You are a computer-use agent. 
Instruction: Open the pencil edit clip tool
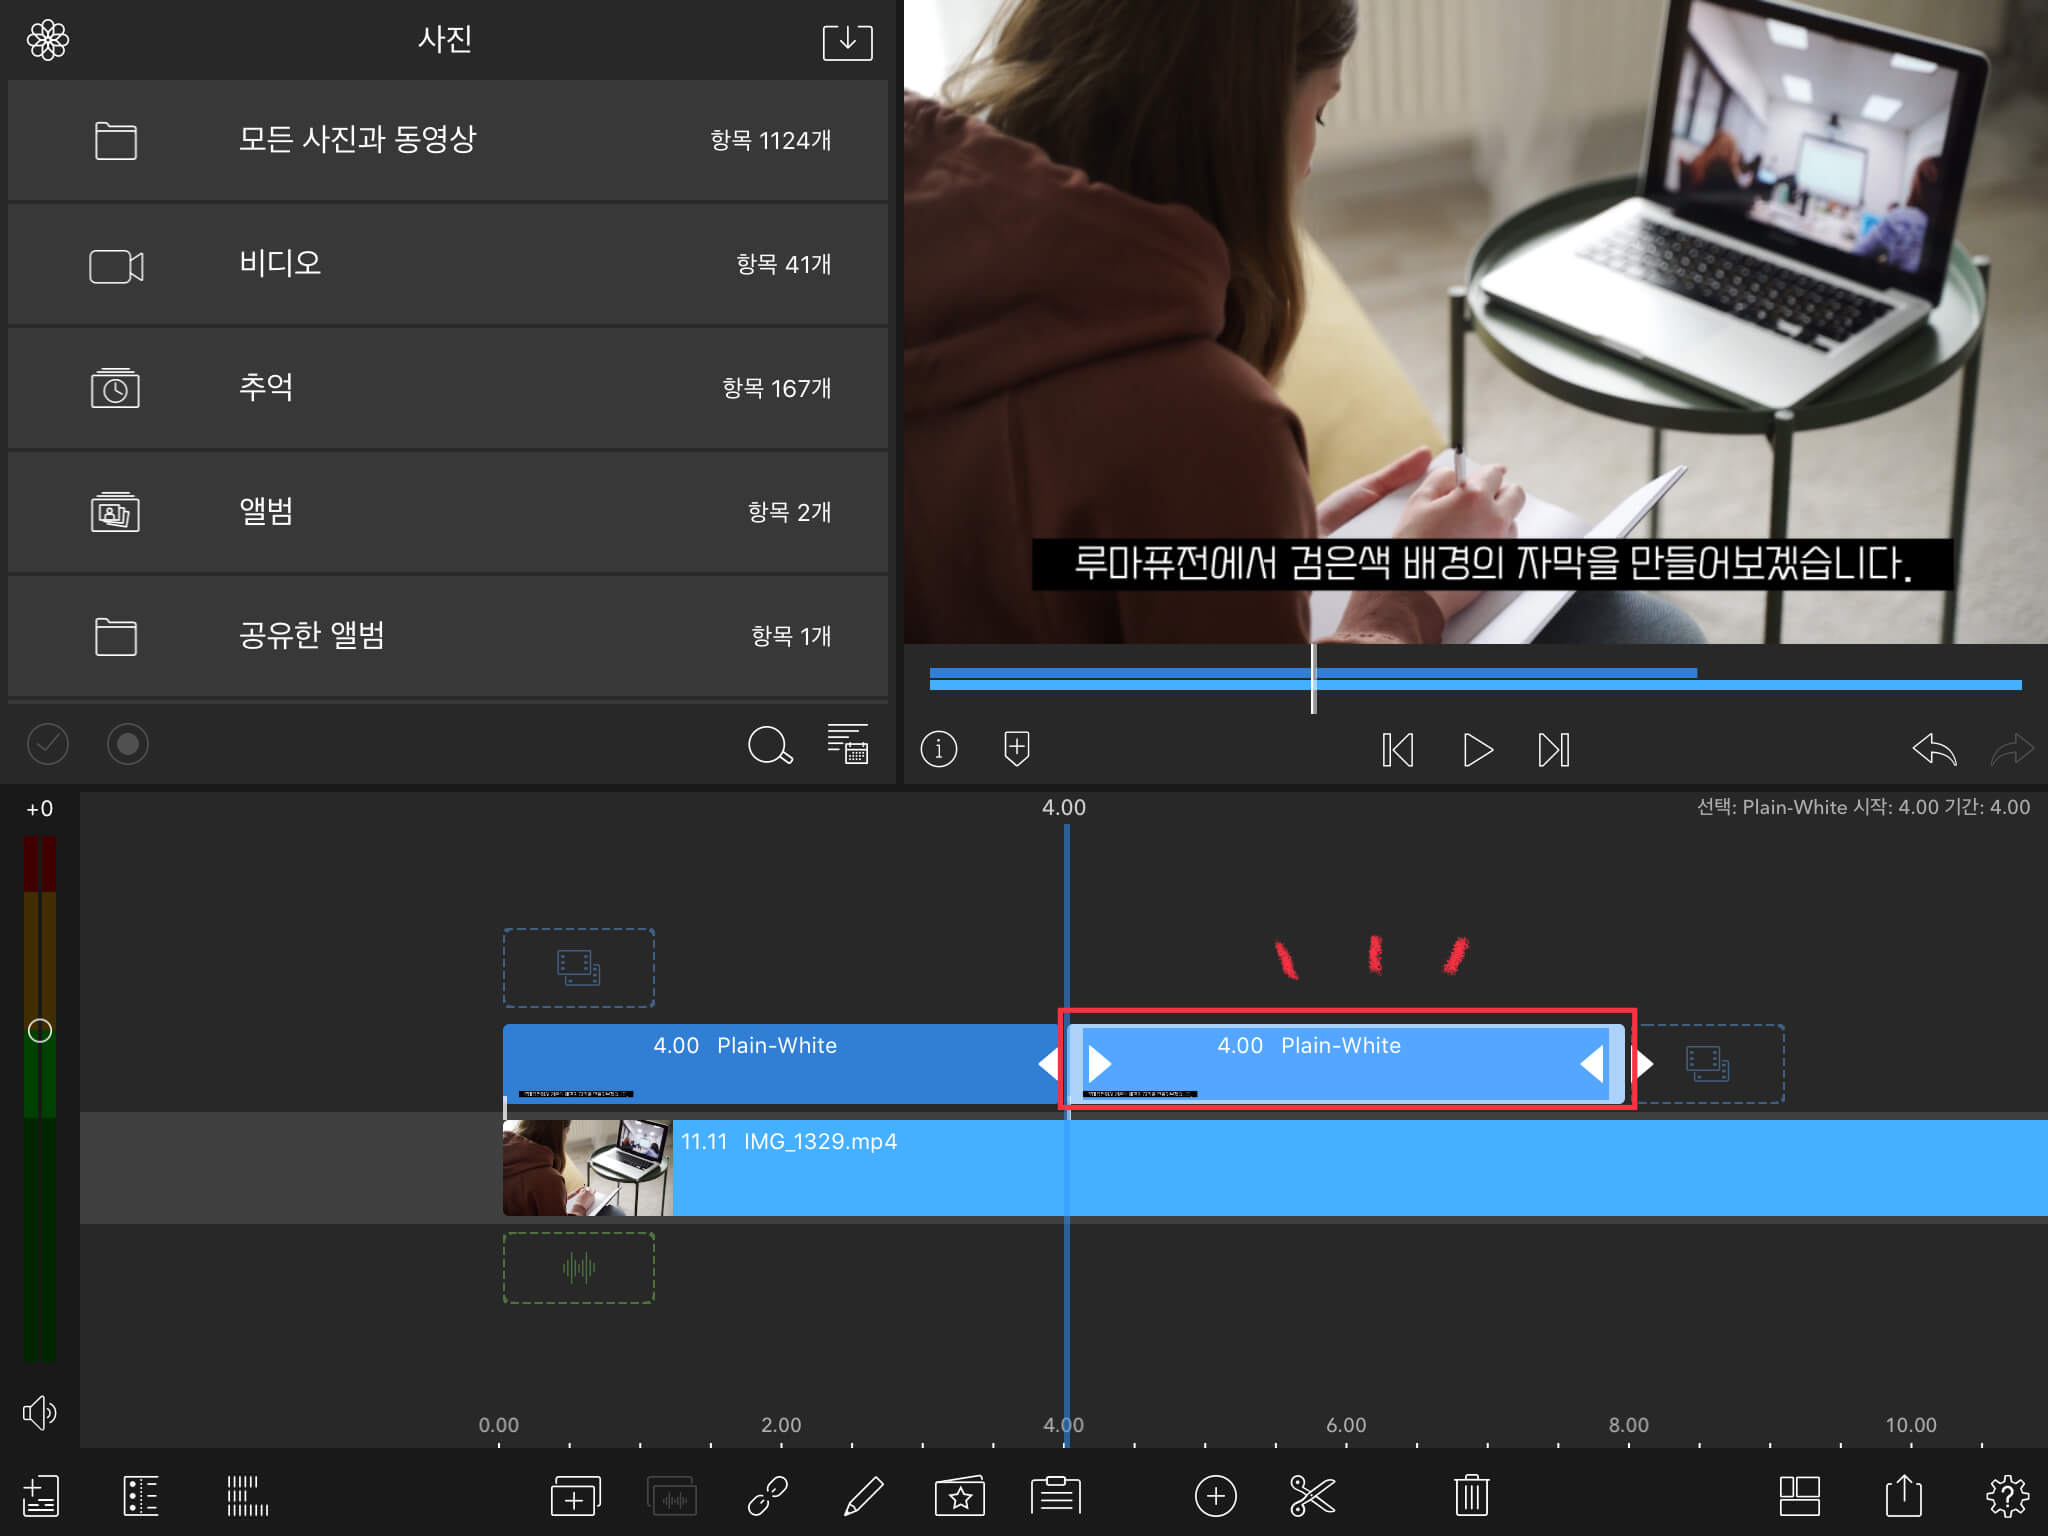pos(863,1496)
